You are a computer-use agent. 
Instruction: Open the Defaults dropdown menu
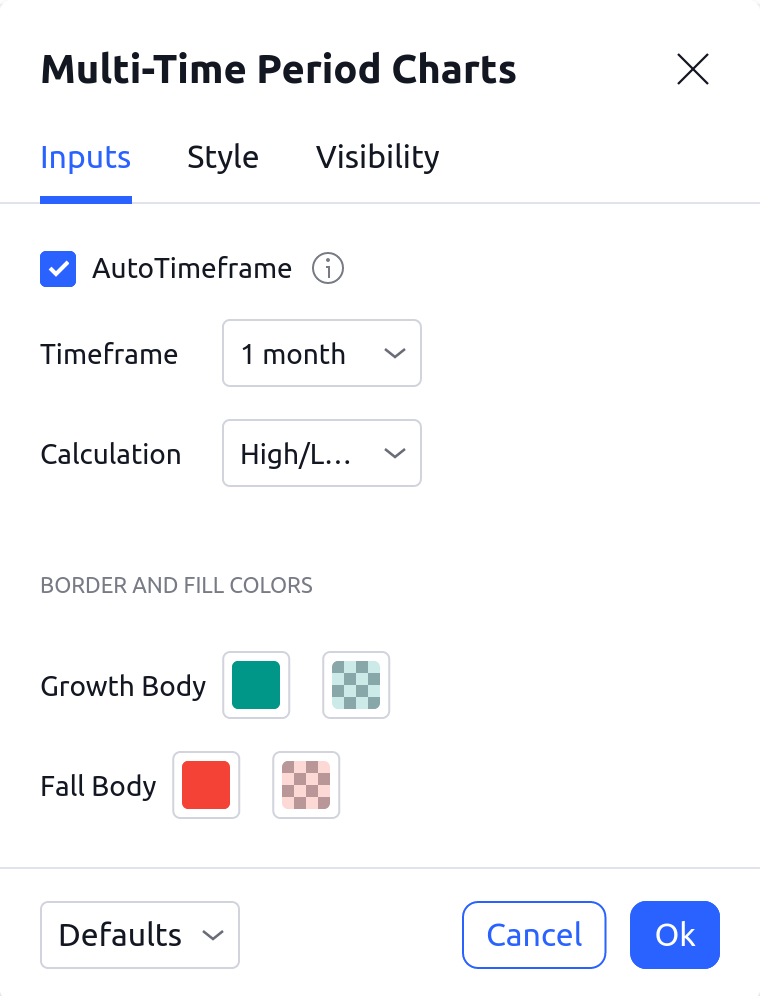(140, 935)
